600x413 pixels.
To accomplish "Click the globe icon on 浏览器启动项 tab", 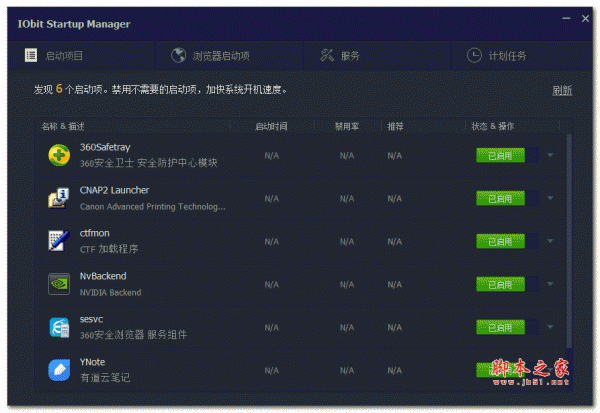I will tap(178, 56).
